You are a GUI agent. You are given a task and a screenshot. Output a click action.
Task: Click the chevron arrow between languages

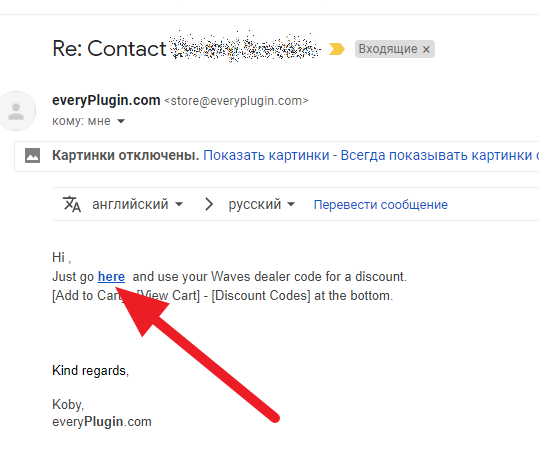(209, 204)
